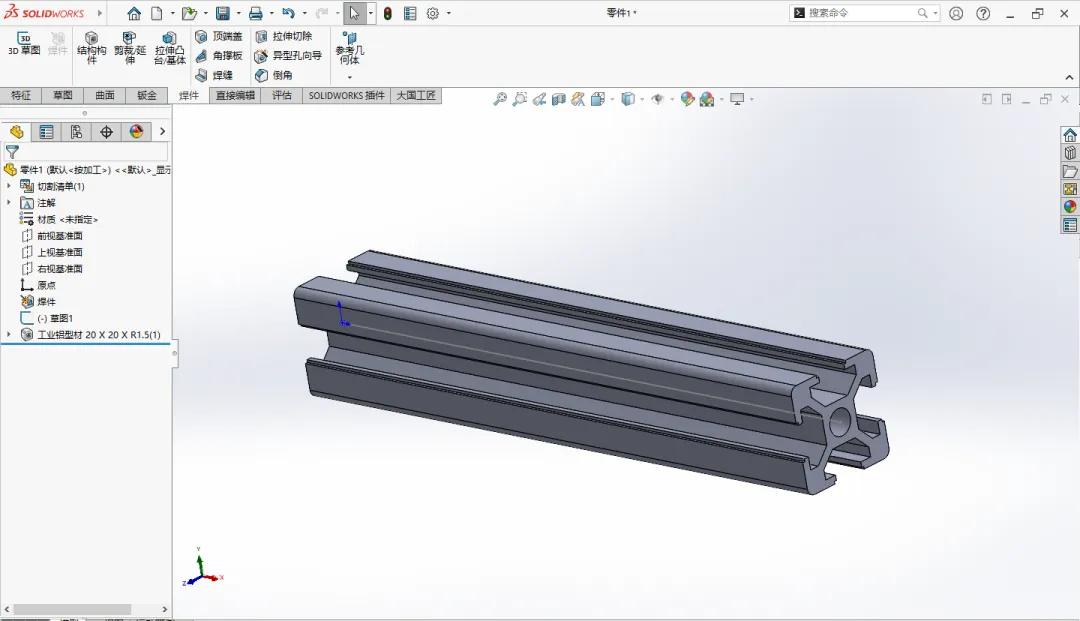The width and height of the screenshot is (1080, 621).
Task: Open the Custom Properties task pane tab
Action: 1070,225
